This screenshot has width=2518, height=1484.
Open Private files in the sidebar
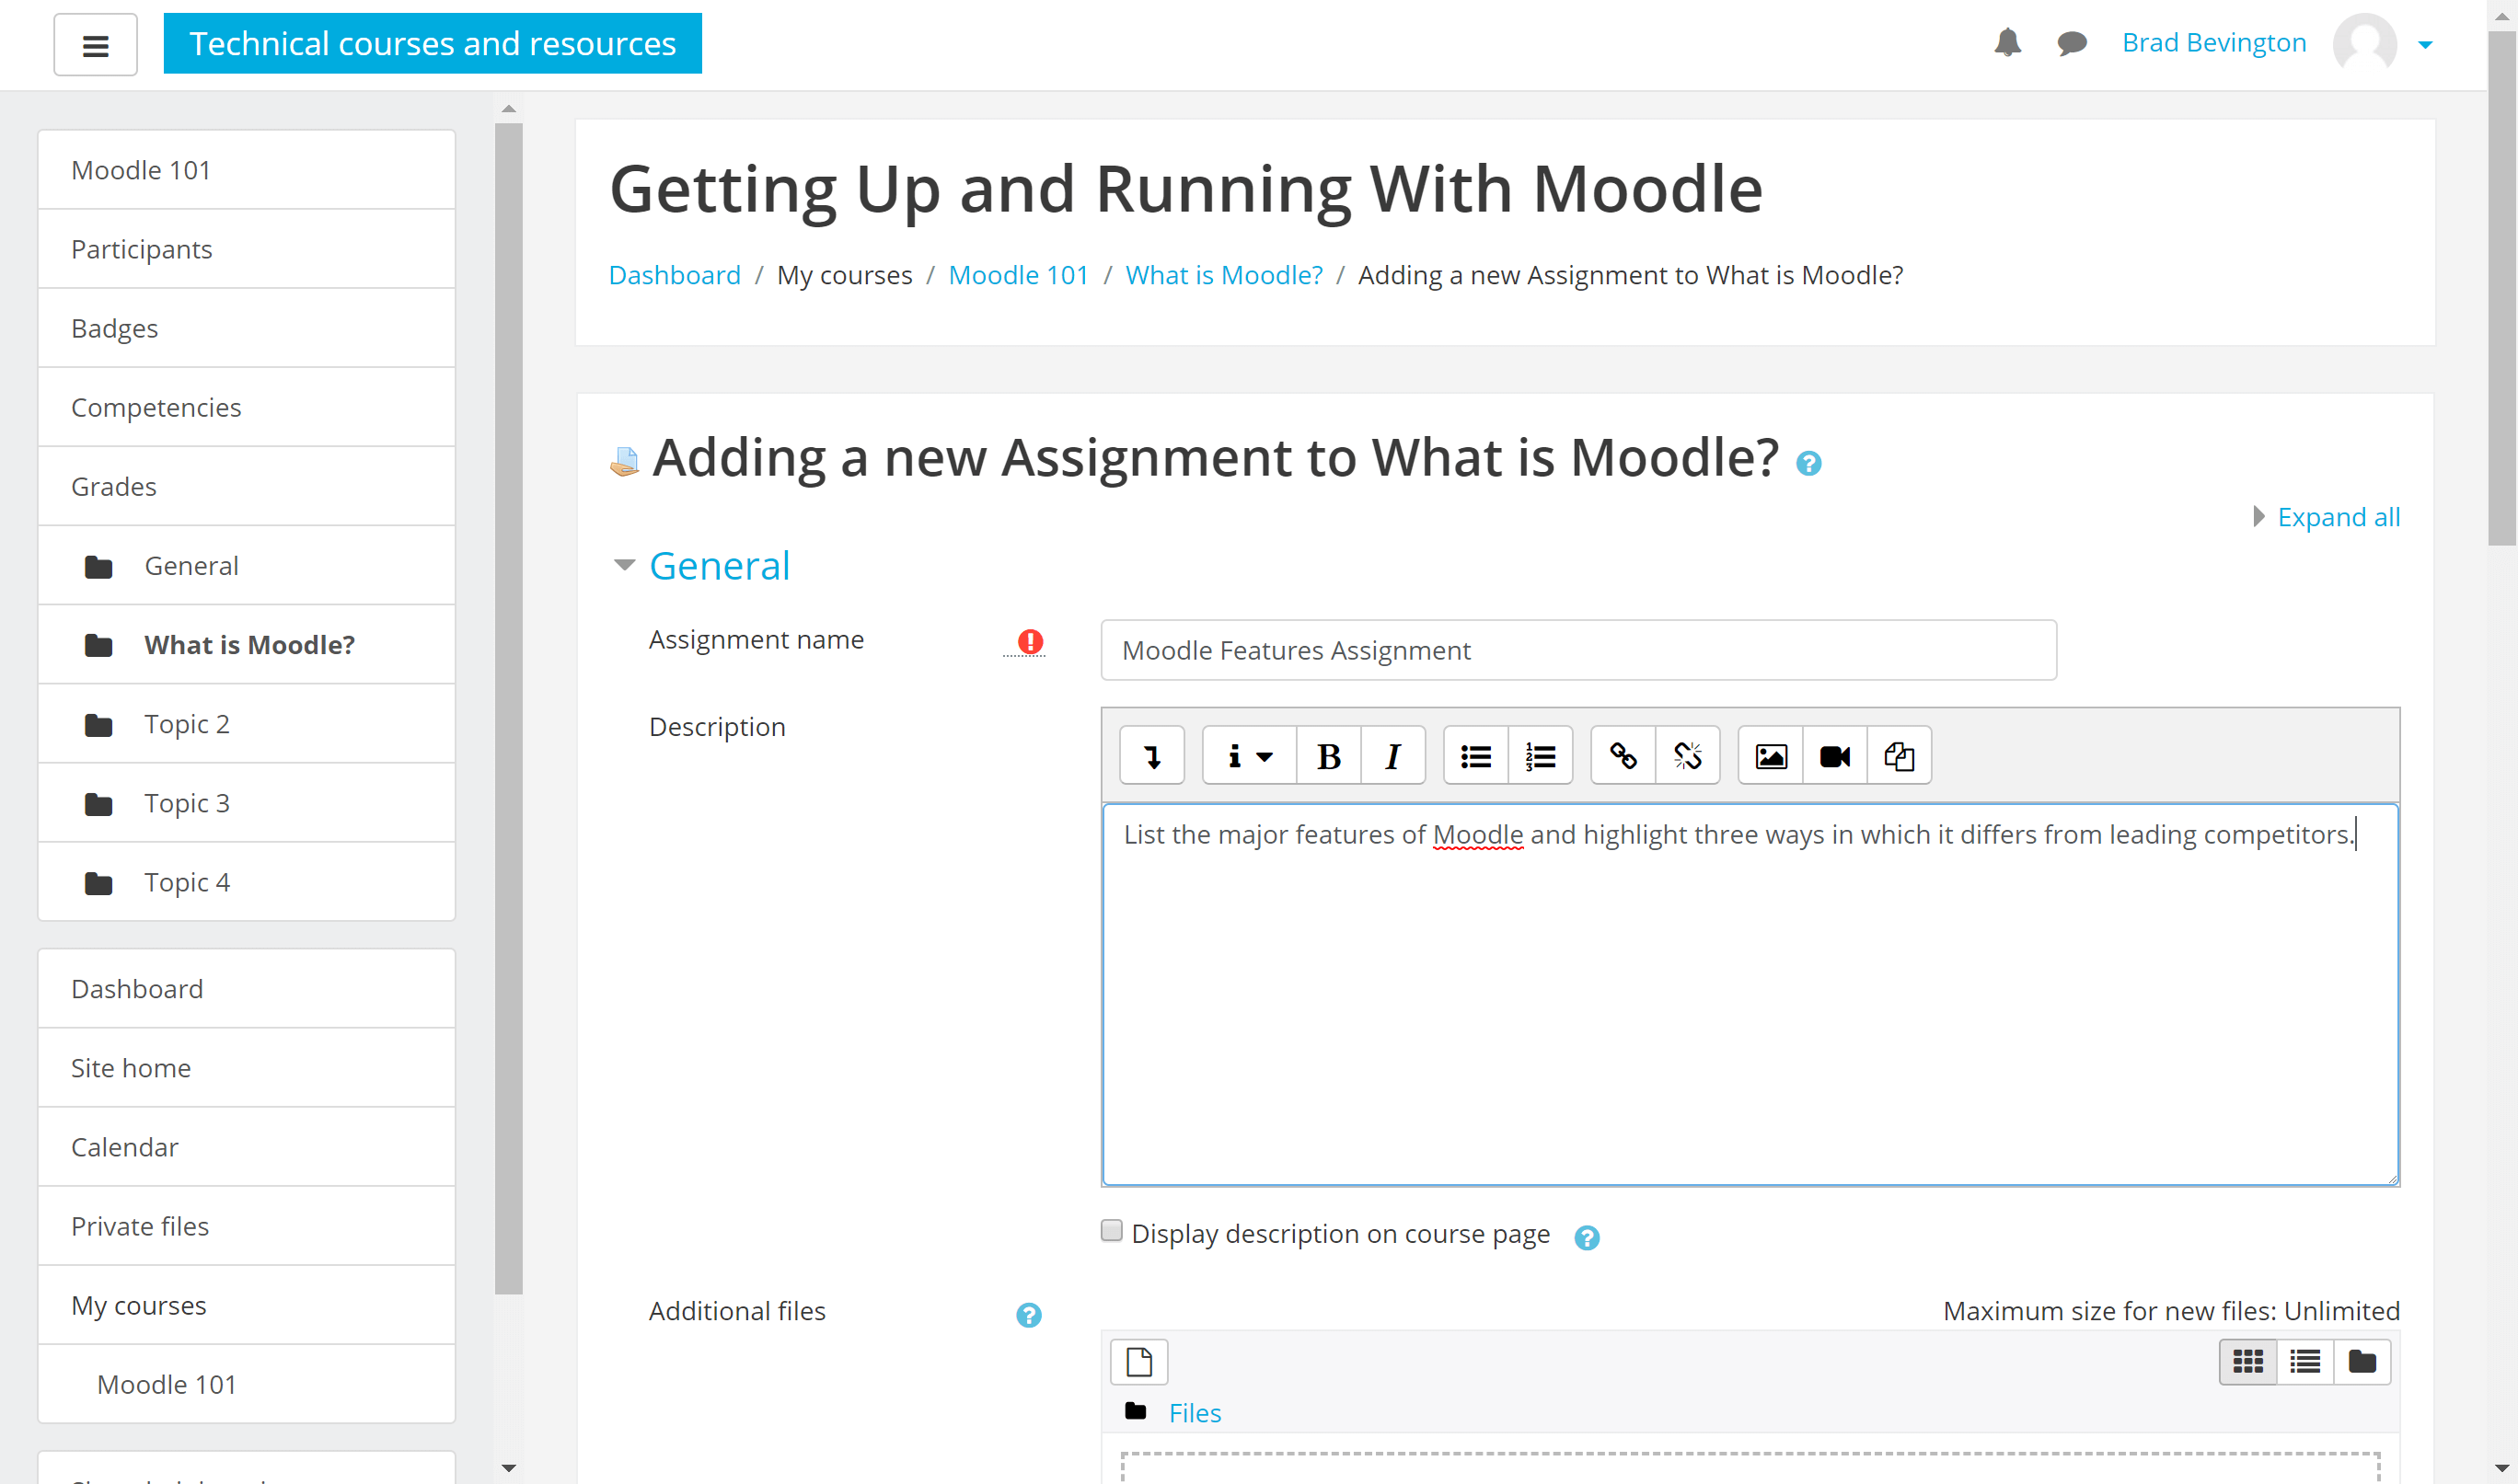(246, 1226)
